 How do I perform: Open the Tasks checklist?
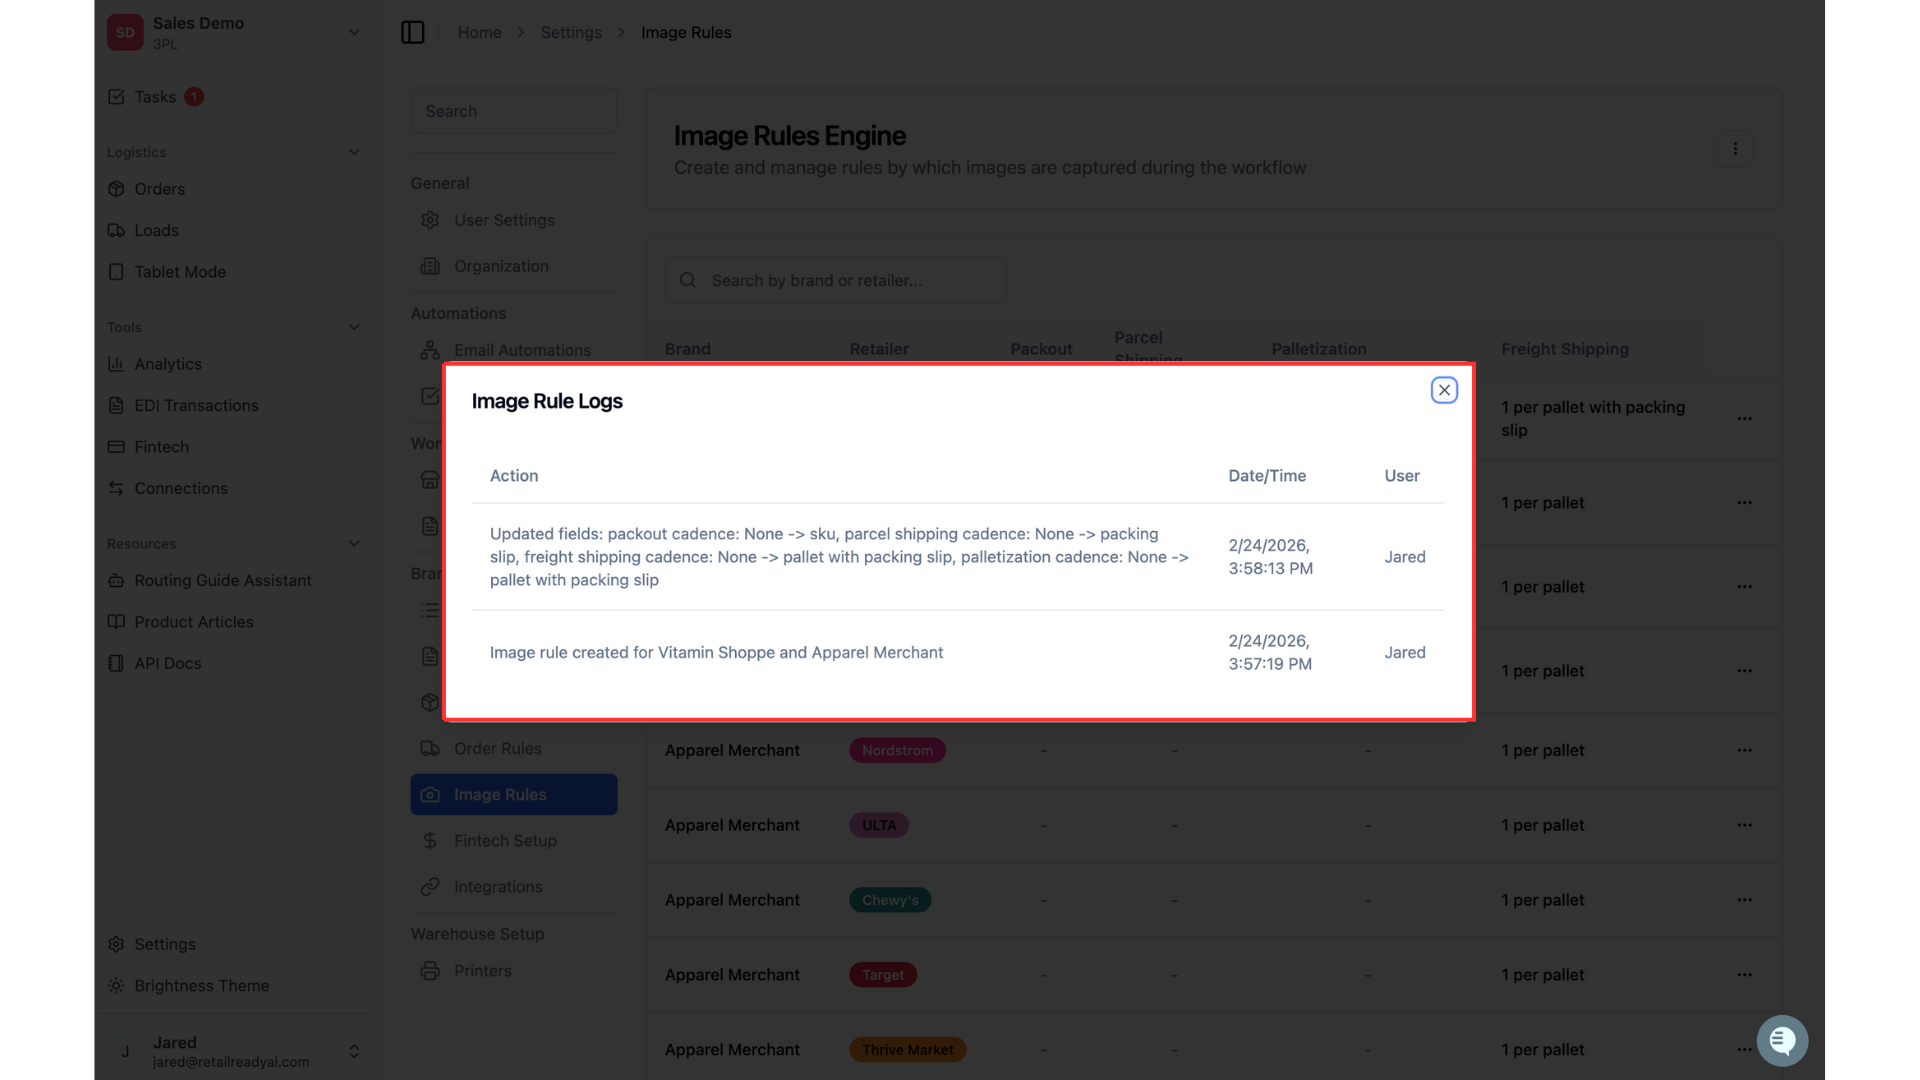tap(155, 97)
